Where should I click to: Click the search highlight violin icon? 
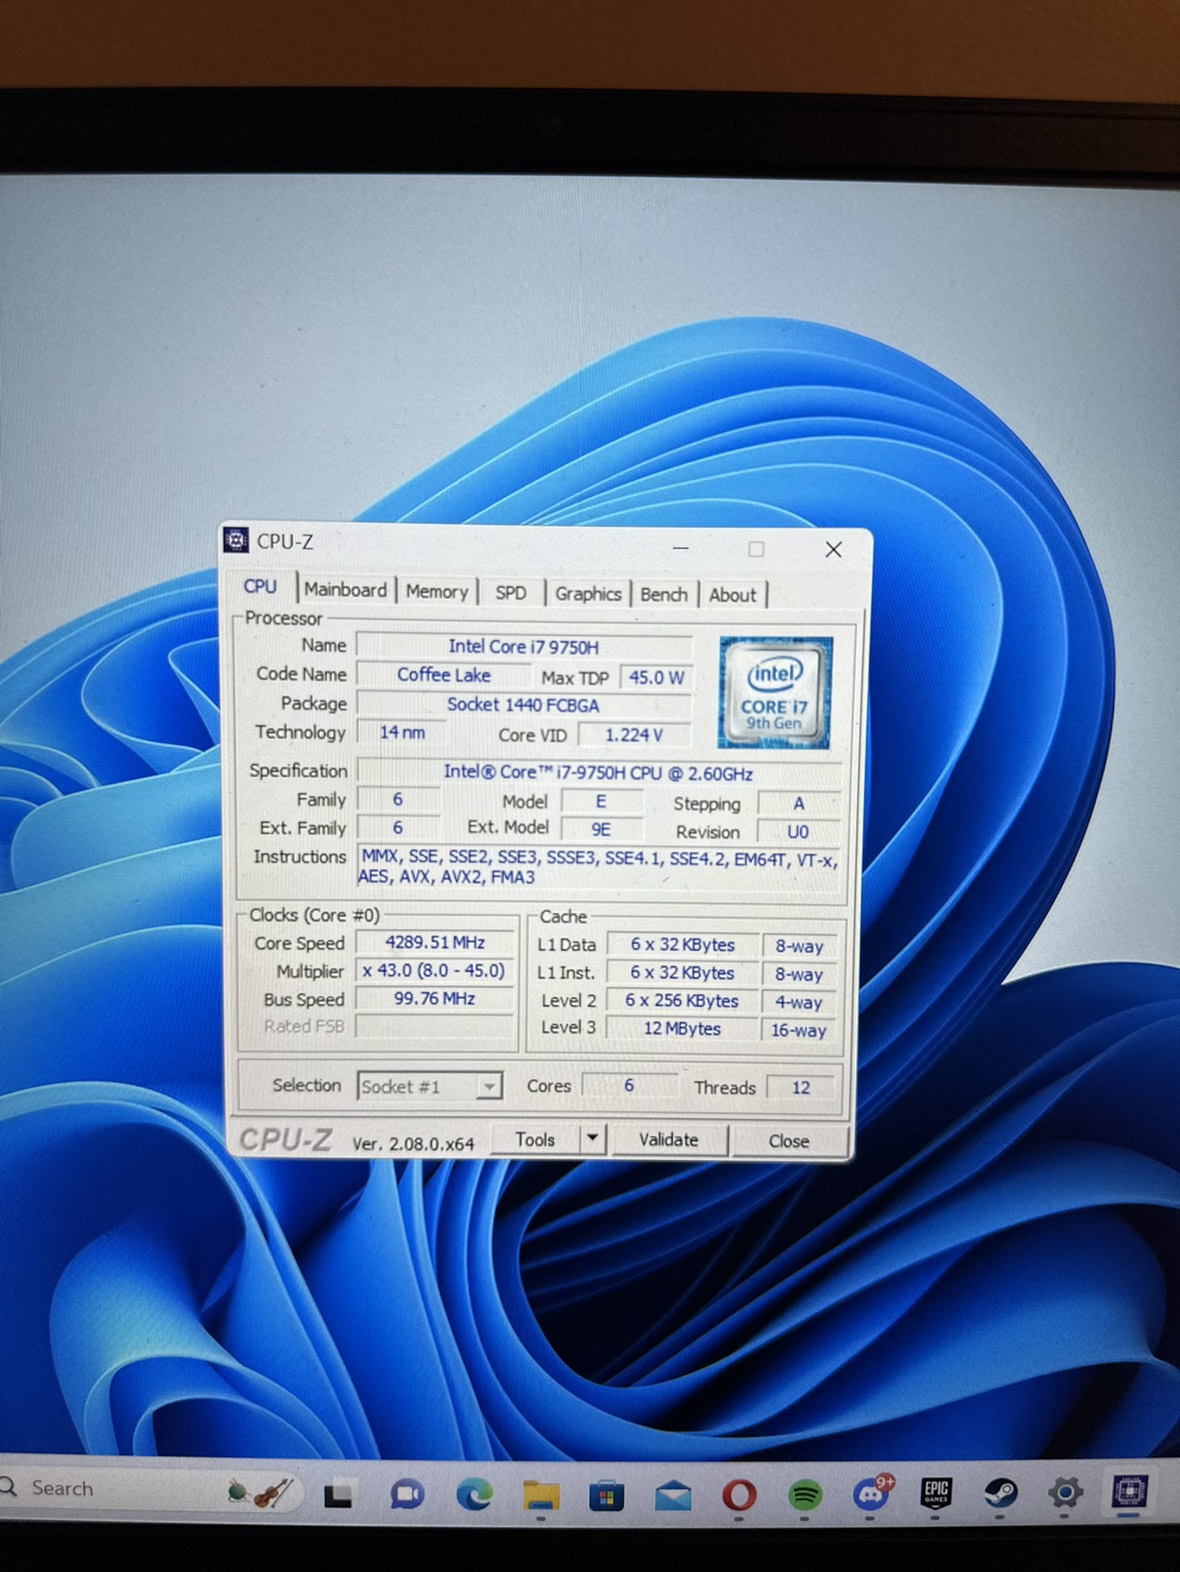pyautogui.click(x=259, y=1493)
